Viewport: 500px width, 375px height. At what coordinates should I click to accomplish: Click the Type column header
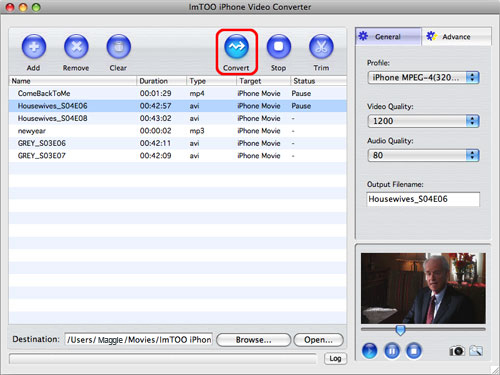[211, 81]
